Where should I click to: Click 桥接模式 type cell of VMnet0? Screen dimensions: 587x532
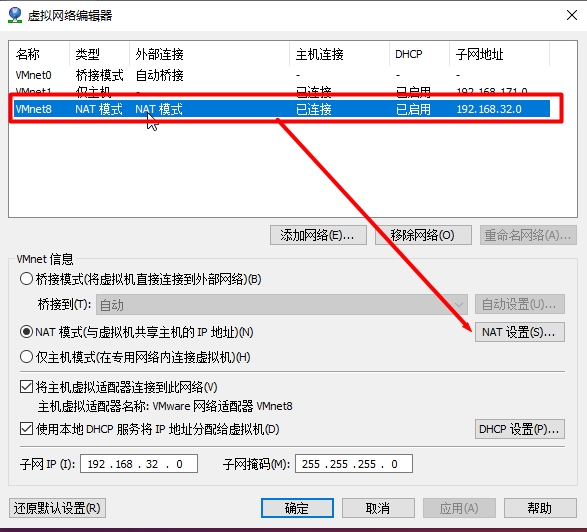(99, 75)
